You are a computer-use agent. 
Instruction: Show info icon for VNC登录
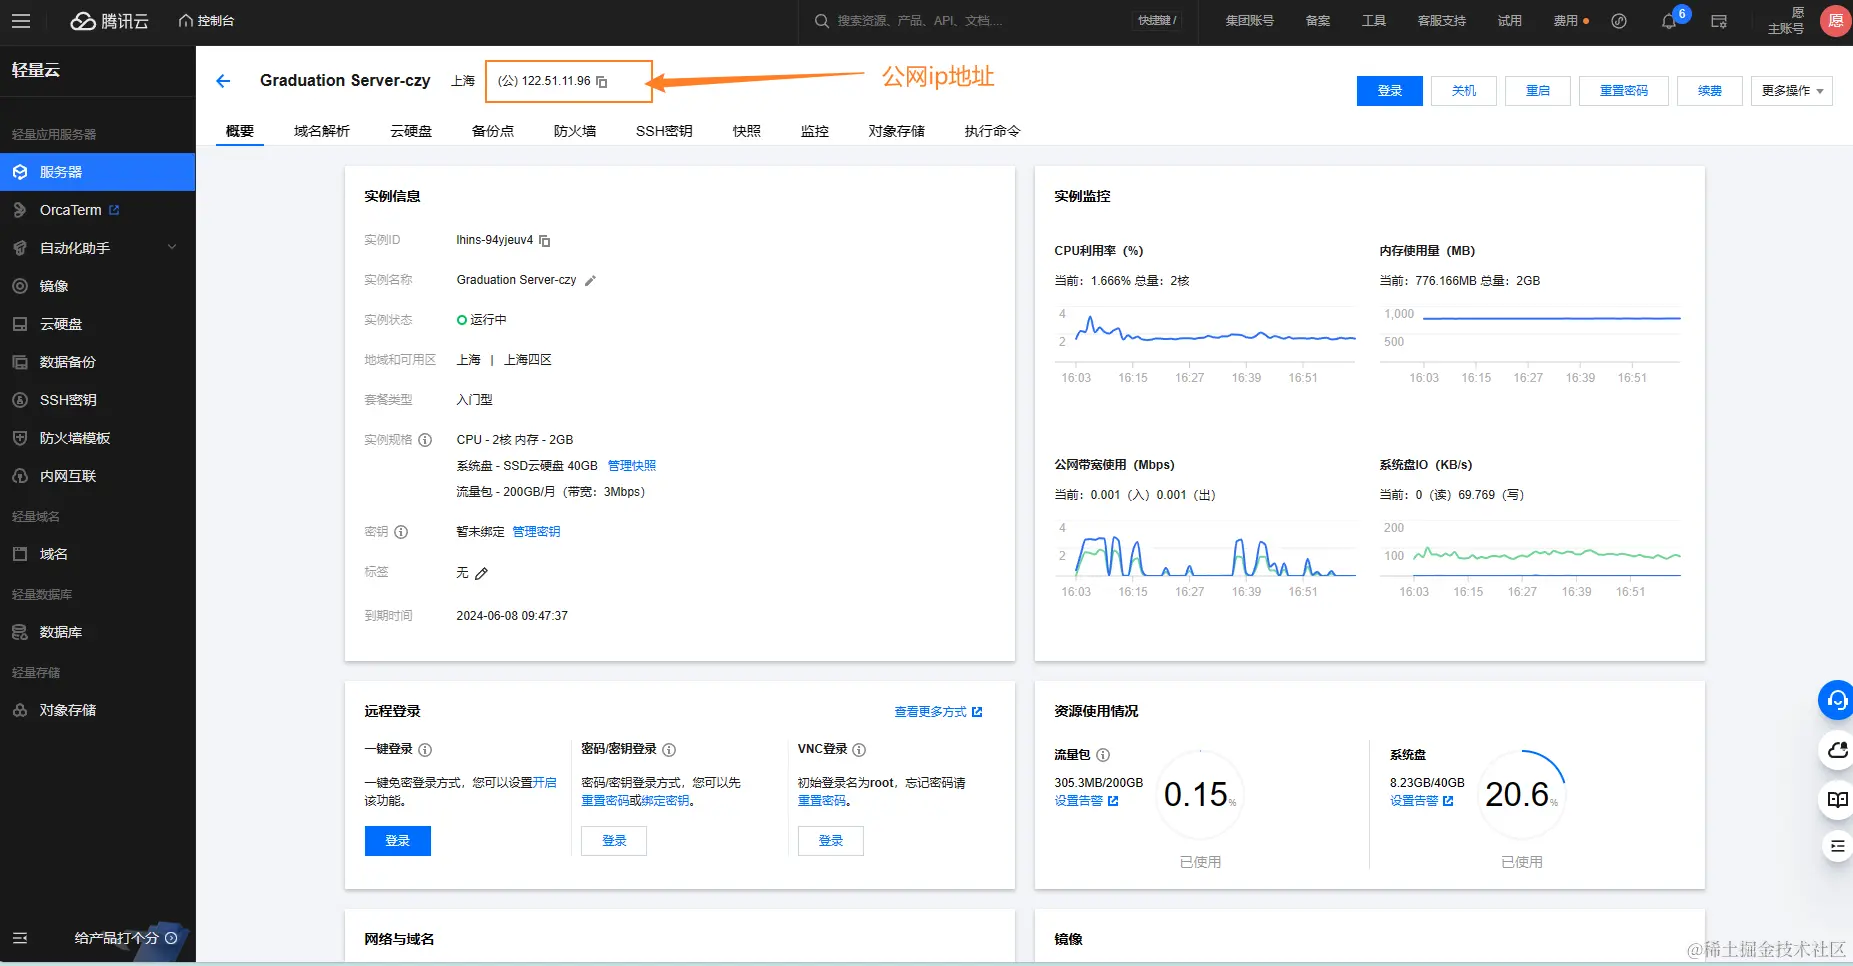point(859,750)
